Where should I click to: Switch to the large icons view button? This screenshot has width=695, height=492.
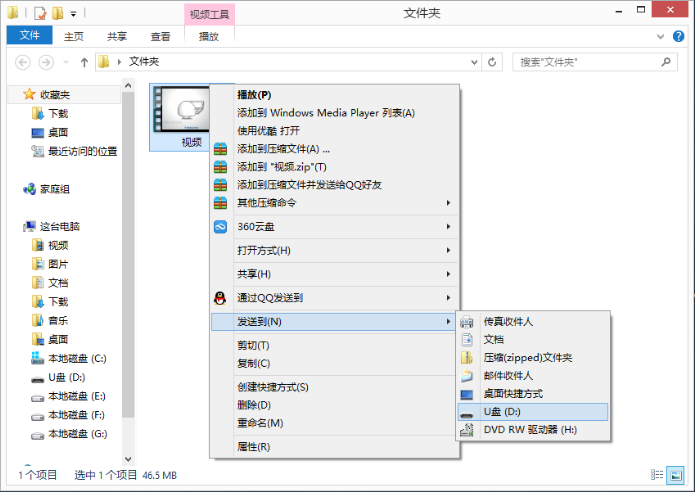[675, 475]
